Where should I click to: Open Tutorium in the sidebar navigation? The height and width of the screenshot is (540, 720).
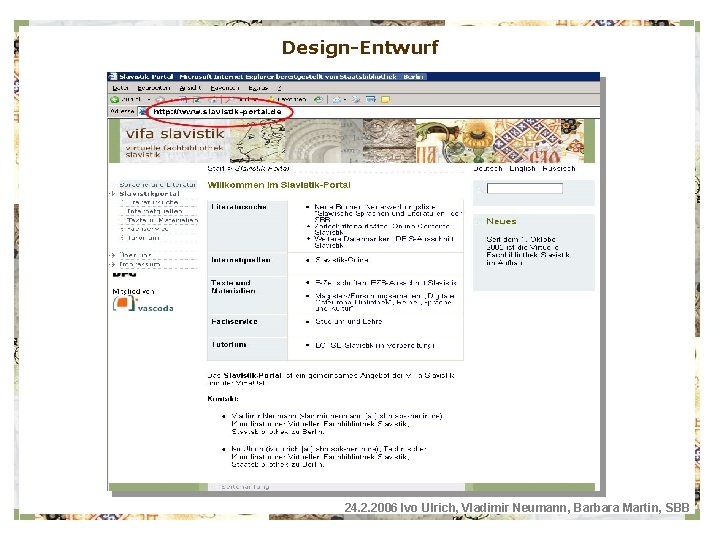coord(143,238)
